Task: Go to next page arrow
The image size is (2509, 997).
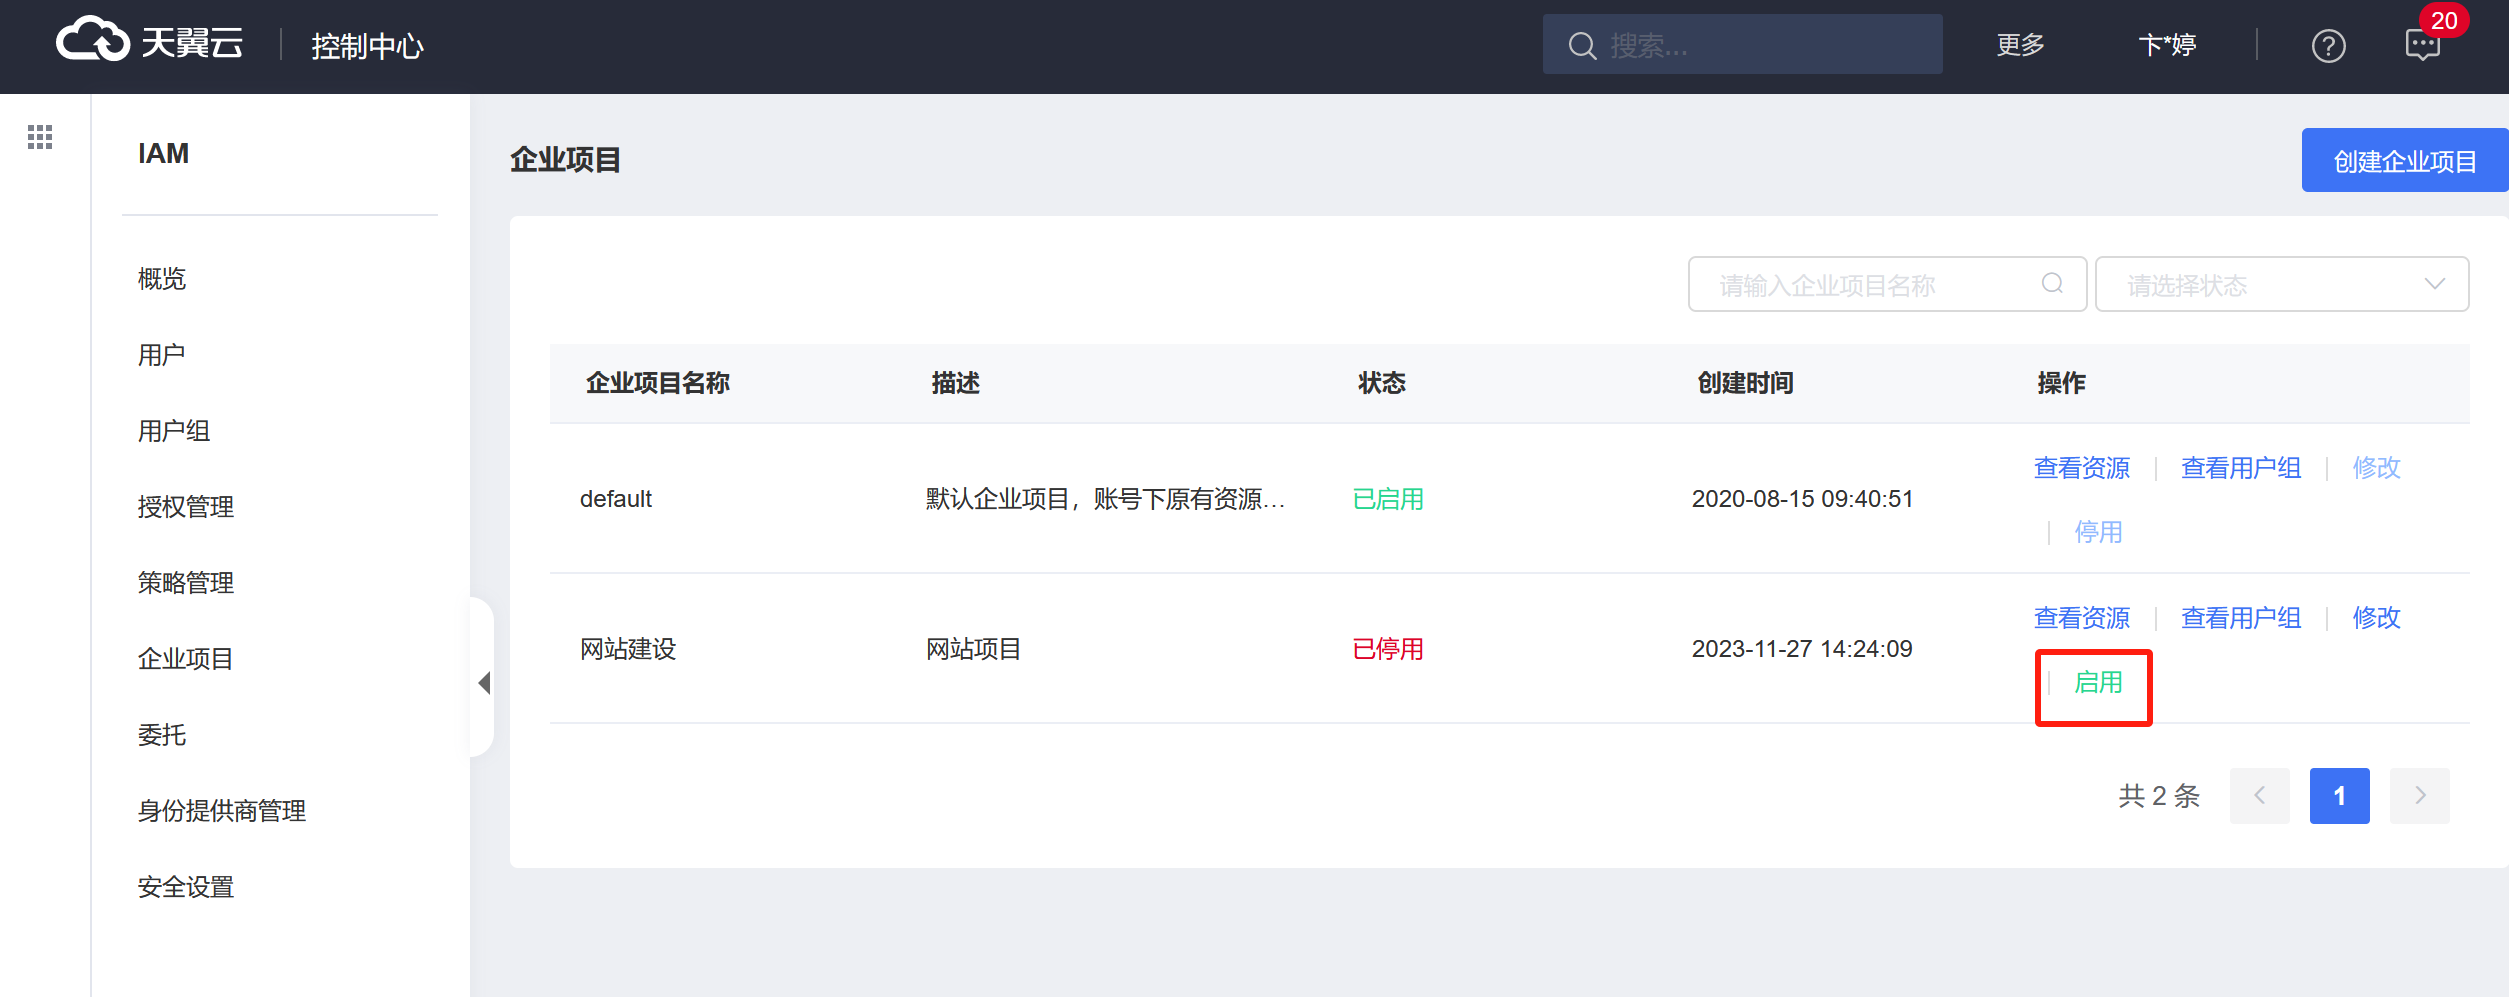Action: [2419, 796]
